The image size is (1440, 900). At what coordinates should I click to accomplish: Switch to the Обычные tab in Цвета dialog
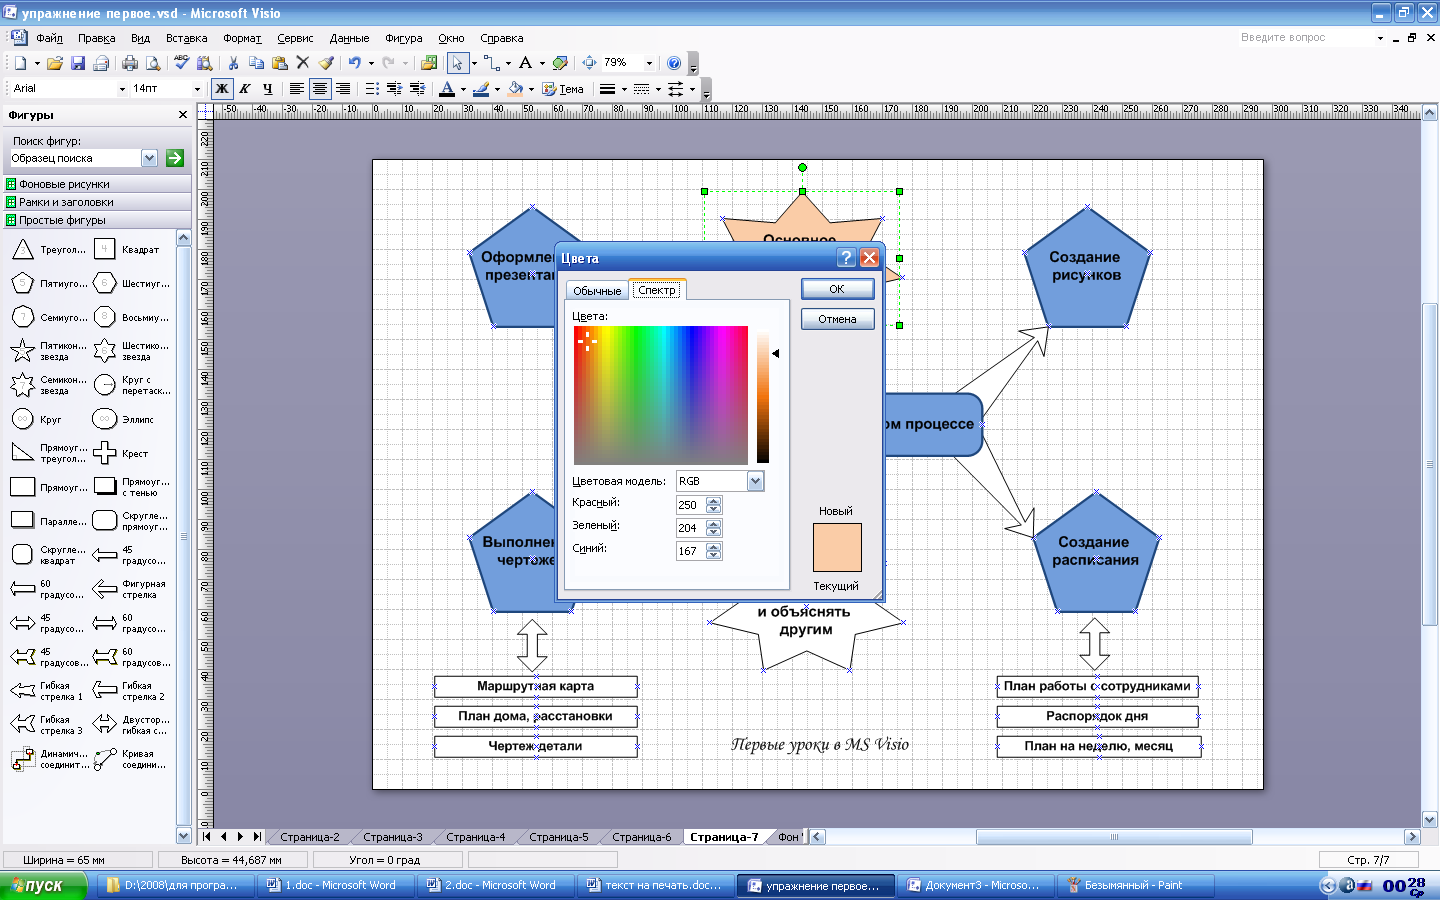pyautogui.click(x=597, y=291)
